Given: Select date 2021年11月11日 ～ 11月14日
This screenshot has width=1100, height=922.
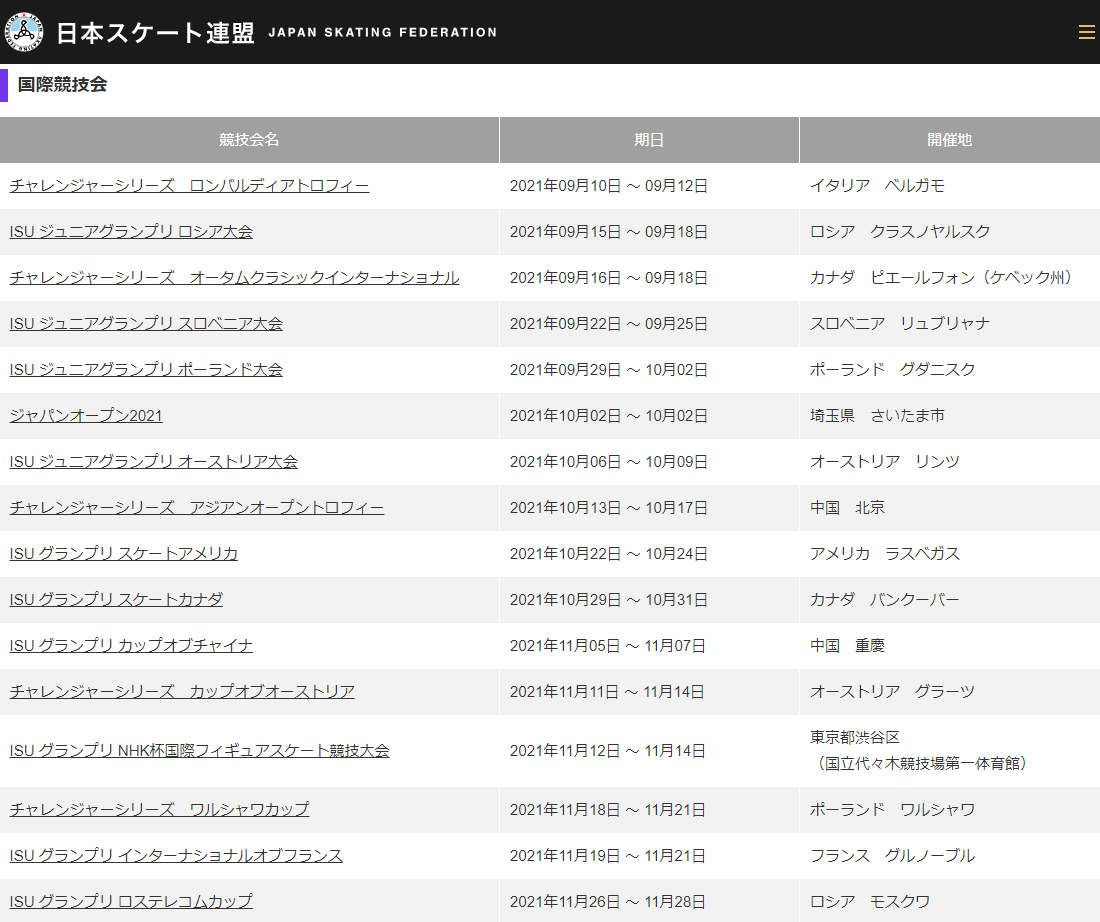Looking at the screenshot, I should [607, 691].
